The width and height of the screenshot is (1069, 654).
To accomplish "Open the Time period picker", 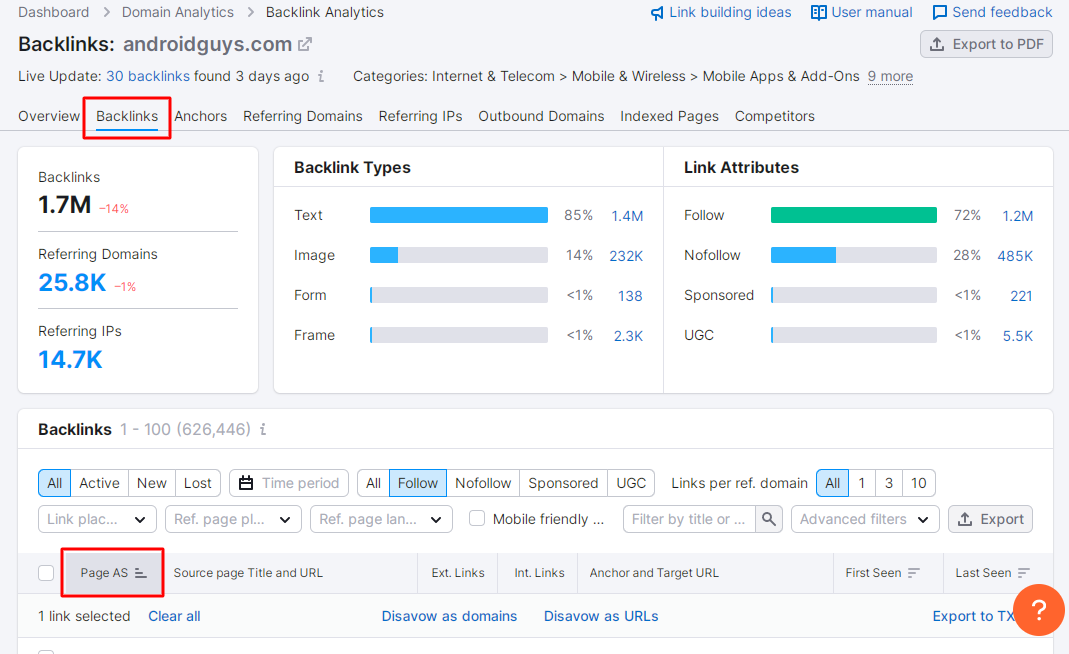I will coord(289,483).
